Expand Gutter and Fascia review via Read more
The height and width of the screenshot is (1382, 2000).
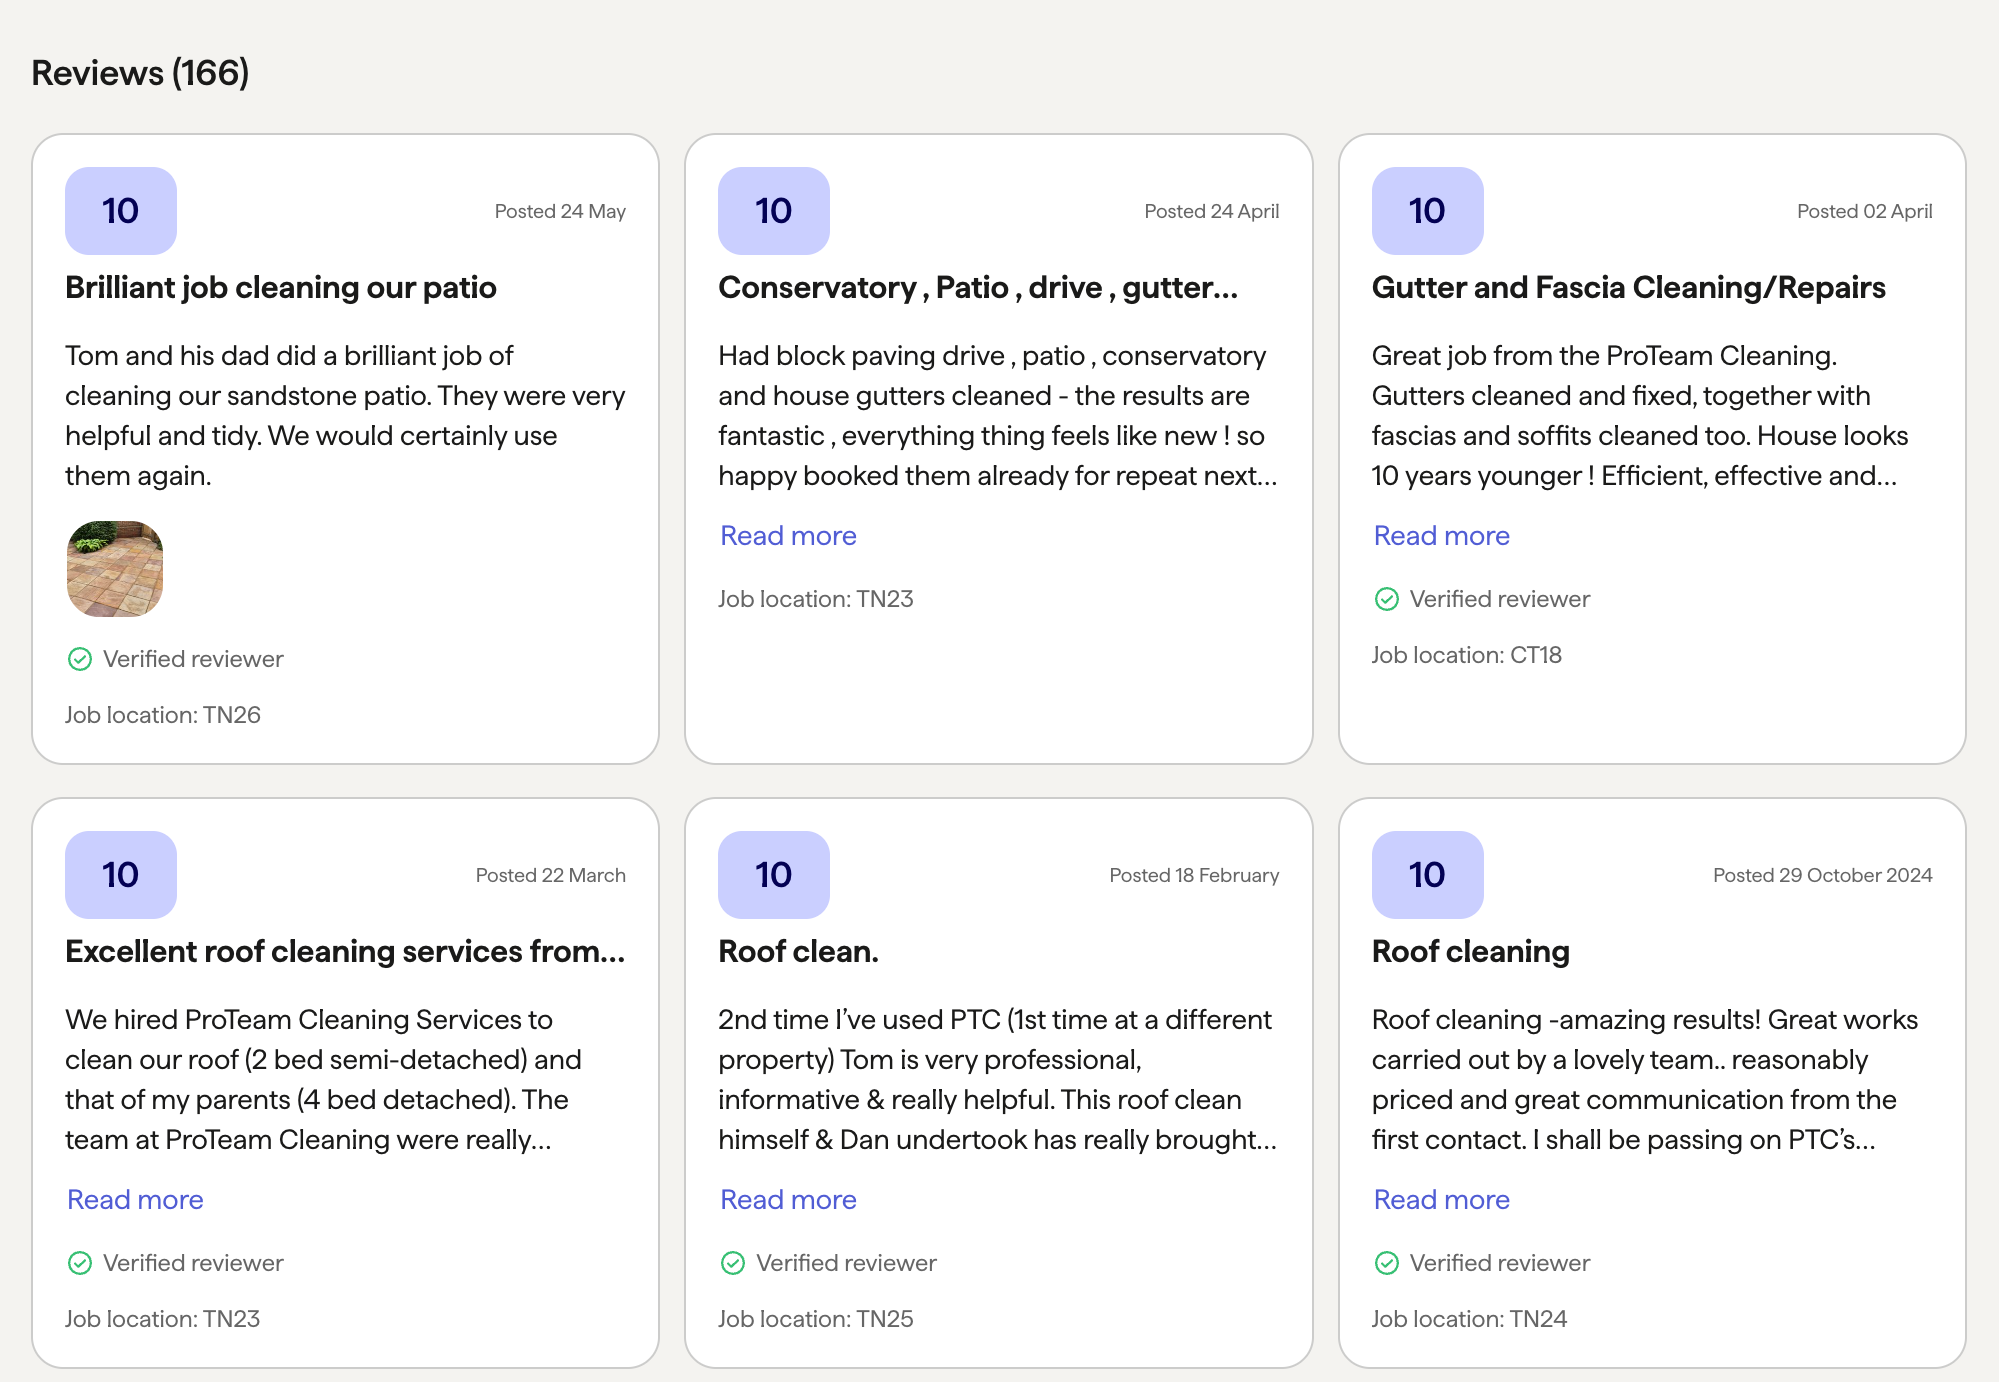point(1441,536)
